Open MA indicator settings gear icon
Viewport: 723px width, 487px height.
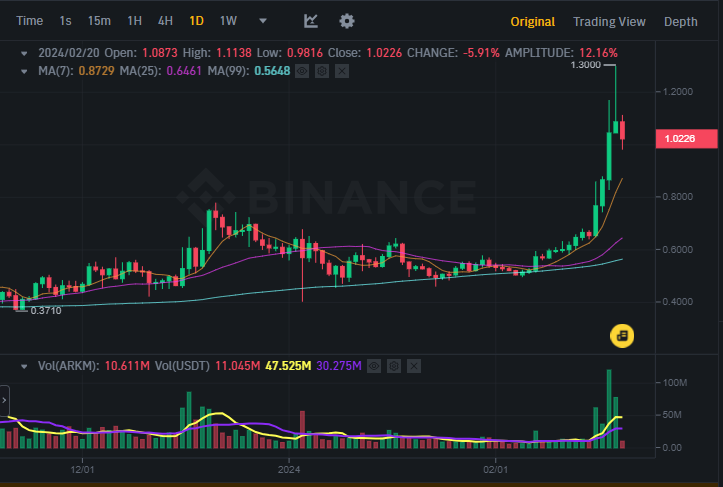(322, 71)
